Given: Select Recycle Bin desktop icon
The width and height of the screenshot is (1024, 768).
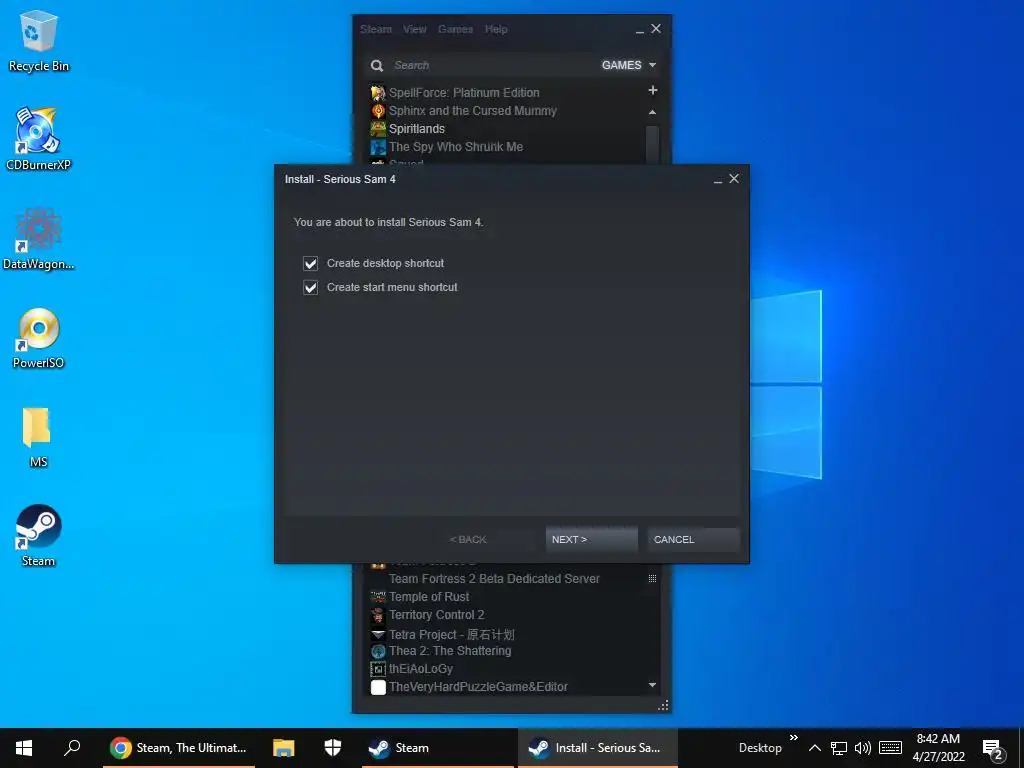Looking at the screenshot, I should [39, 40].
